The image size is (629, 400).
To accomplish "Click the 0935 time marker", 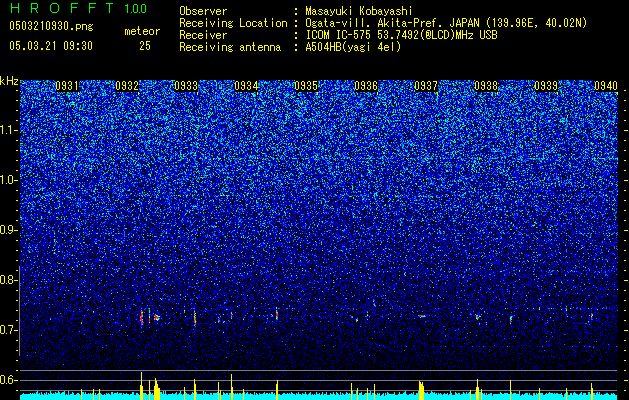I will (x=306, y=86).
